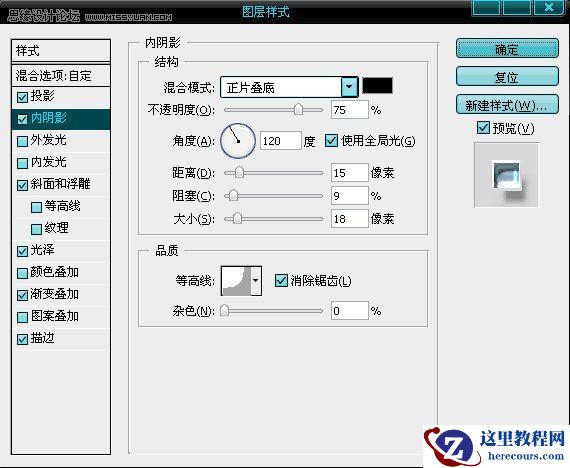Open the 等高线 contour picker arrow
The image size is (570, 468).
tap(256, 280)
